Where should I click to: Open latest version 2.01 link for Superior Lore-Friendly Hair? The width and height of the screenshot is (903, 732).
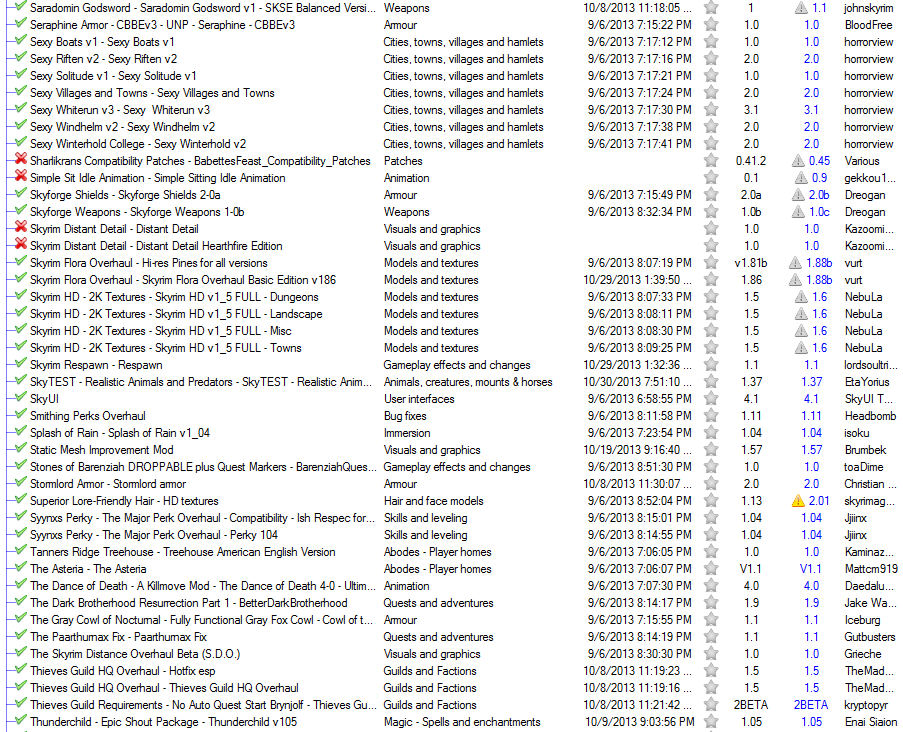click(819, 501)
